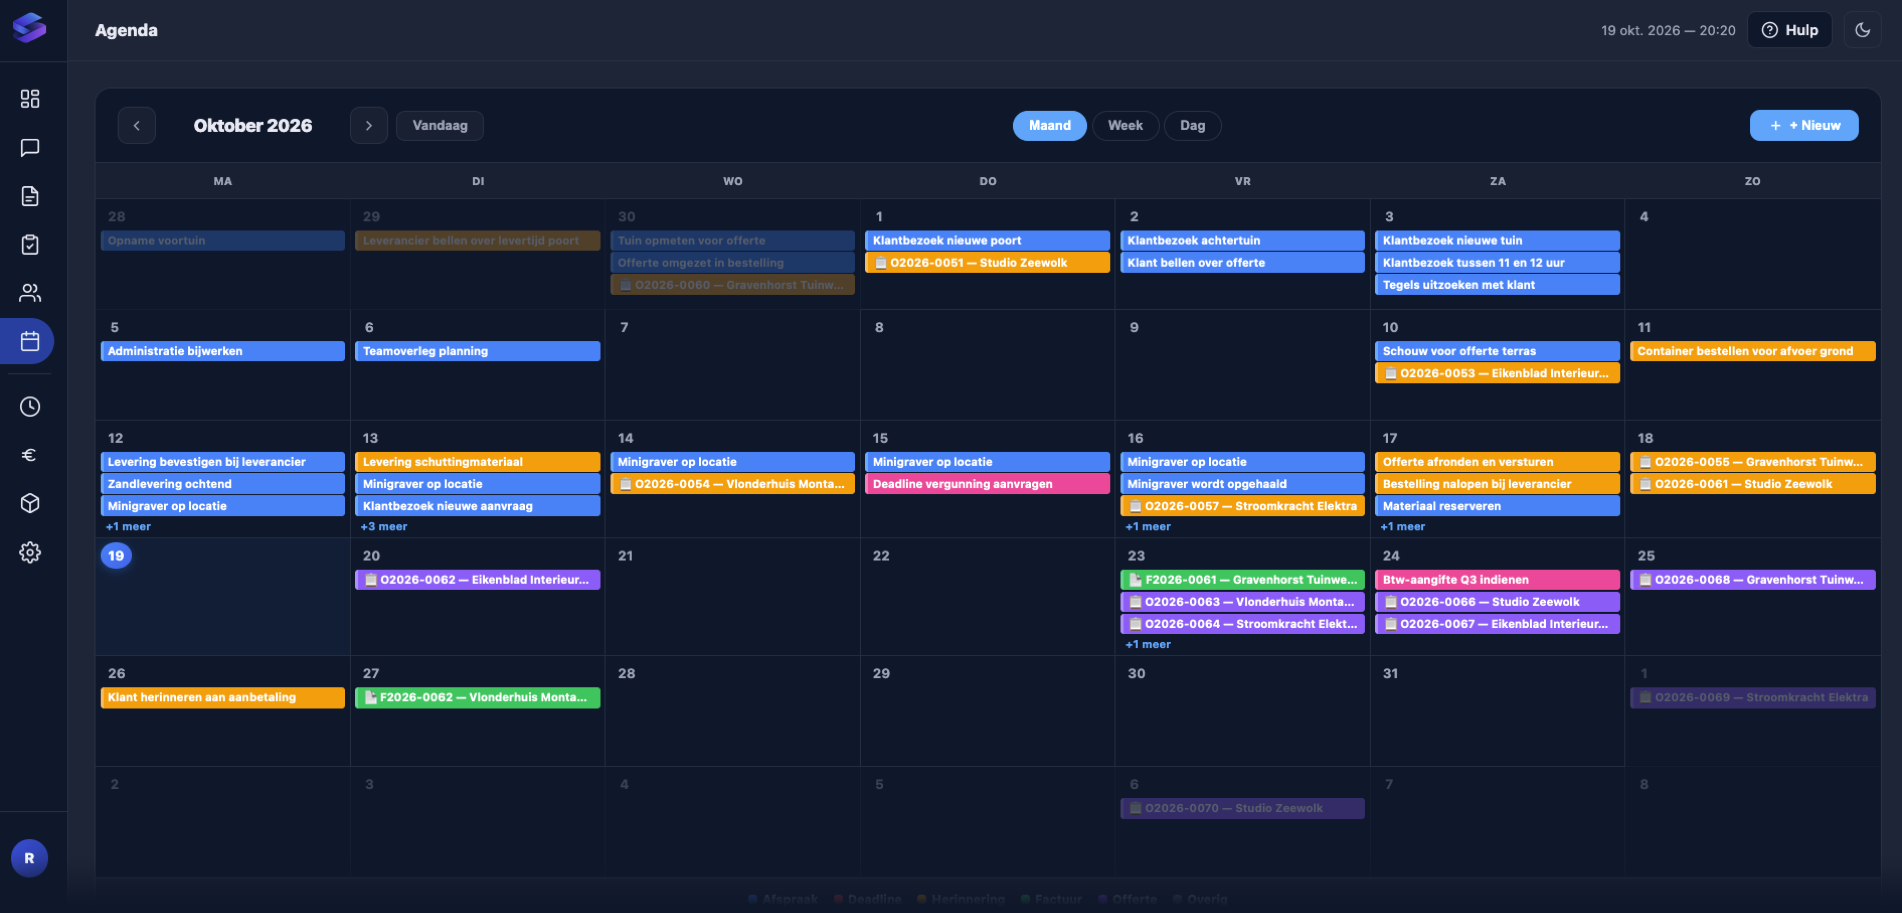Expand '+1 meer' on October 16
The height and width of the screenshot is (913, 1902).
tap(1148, 527)
